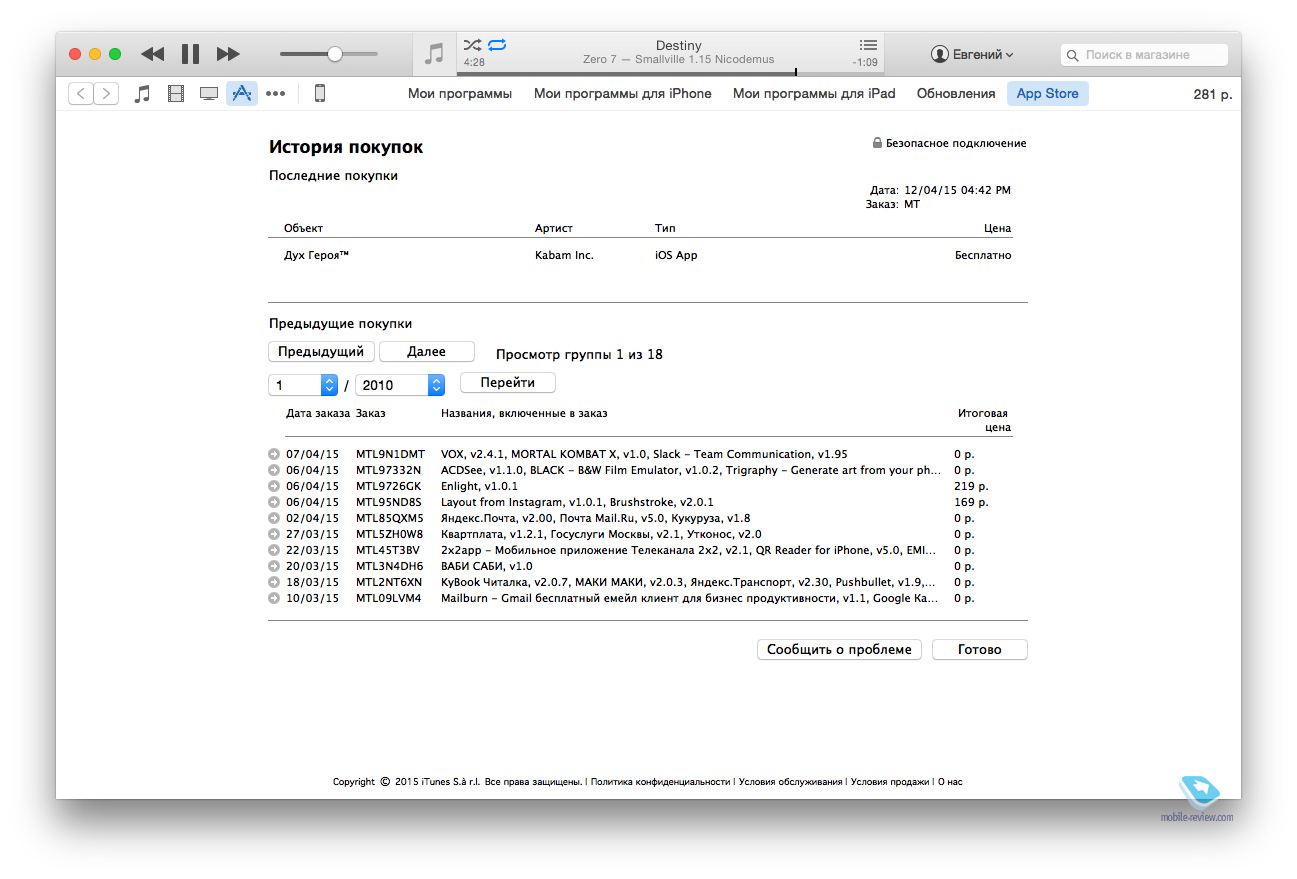Image resolution: width=1297 pixels, height=879 pixels.
Task: Switch to Мои программы tab
Action: pos(460,94)
